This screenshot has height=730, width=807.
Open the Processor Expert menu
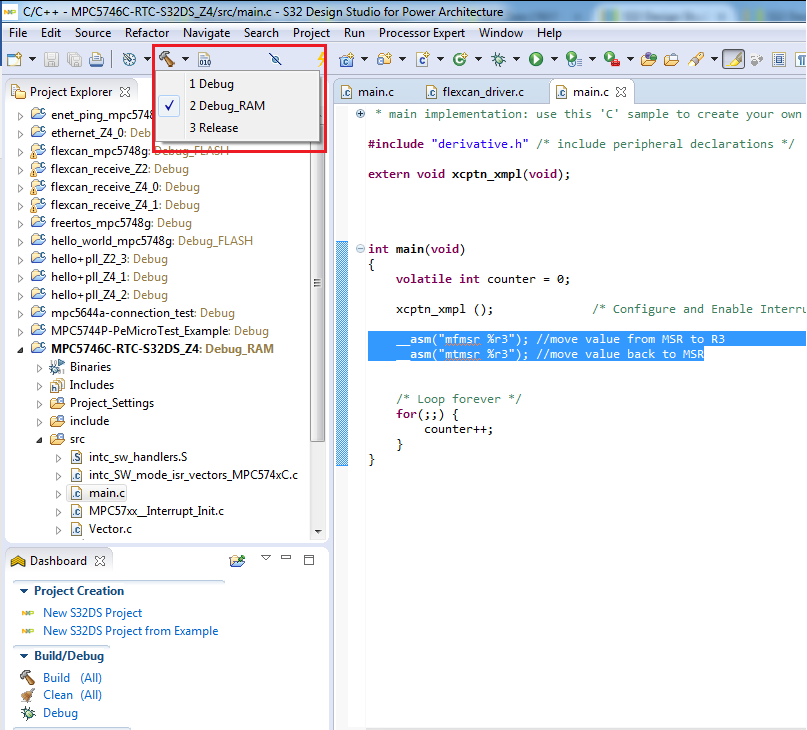[422, 33]
